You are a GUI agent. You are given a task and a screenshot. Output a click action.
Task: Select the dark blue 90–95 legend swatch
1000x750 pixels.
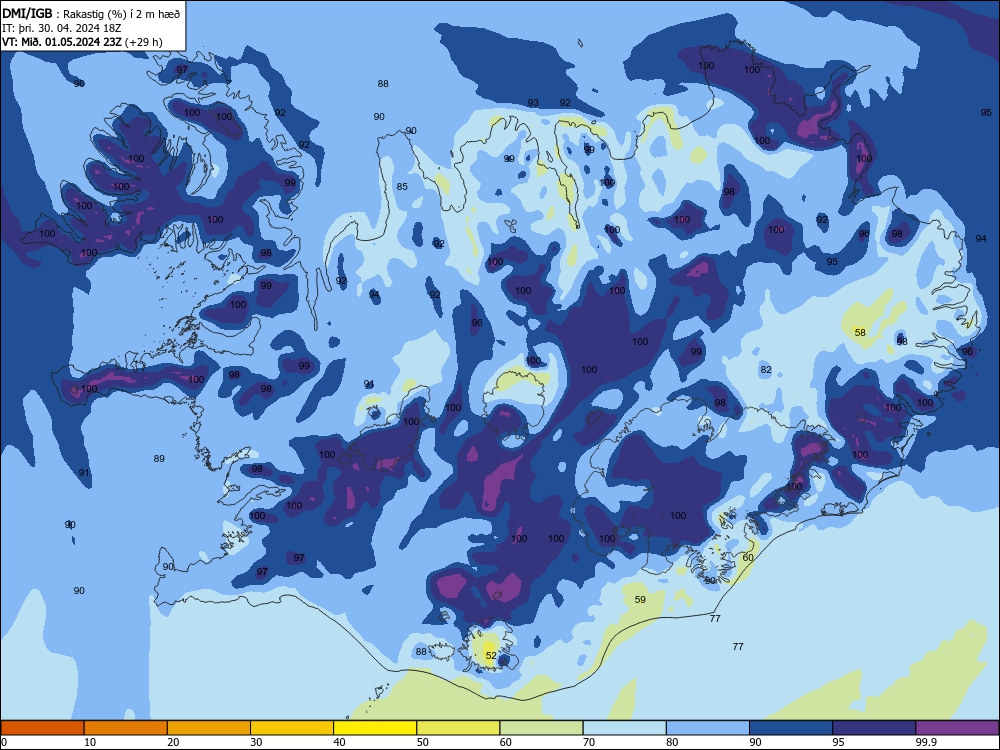(791, 728)
